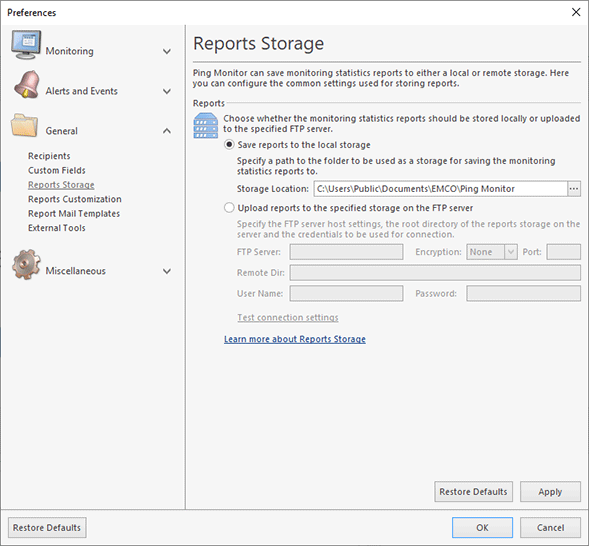The width and height of the screenshot is (589, 546).
Task: Click the Port input field
Action: (x=563, y=252)
